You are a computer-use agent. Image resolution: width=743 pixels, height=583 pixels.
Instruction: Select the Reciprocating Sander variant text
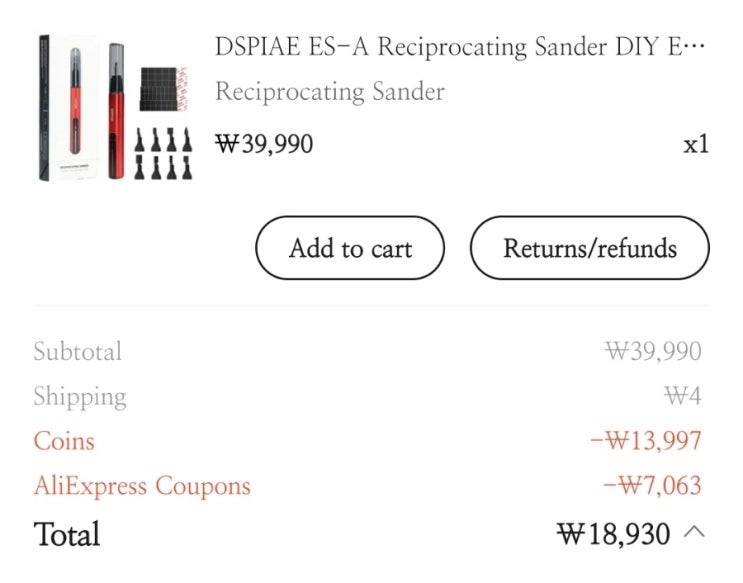click(x=330, y=91)
